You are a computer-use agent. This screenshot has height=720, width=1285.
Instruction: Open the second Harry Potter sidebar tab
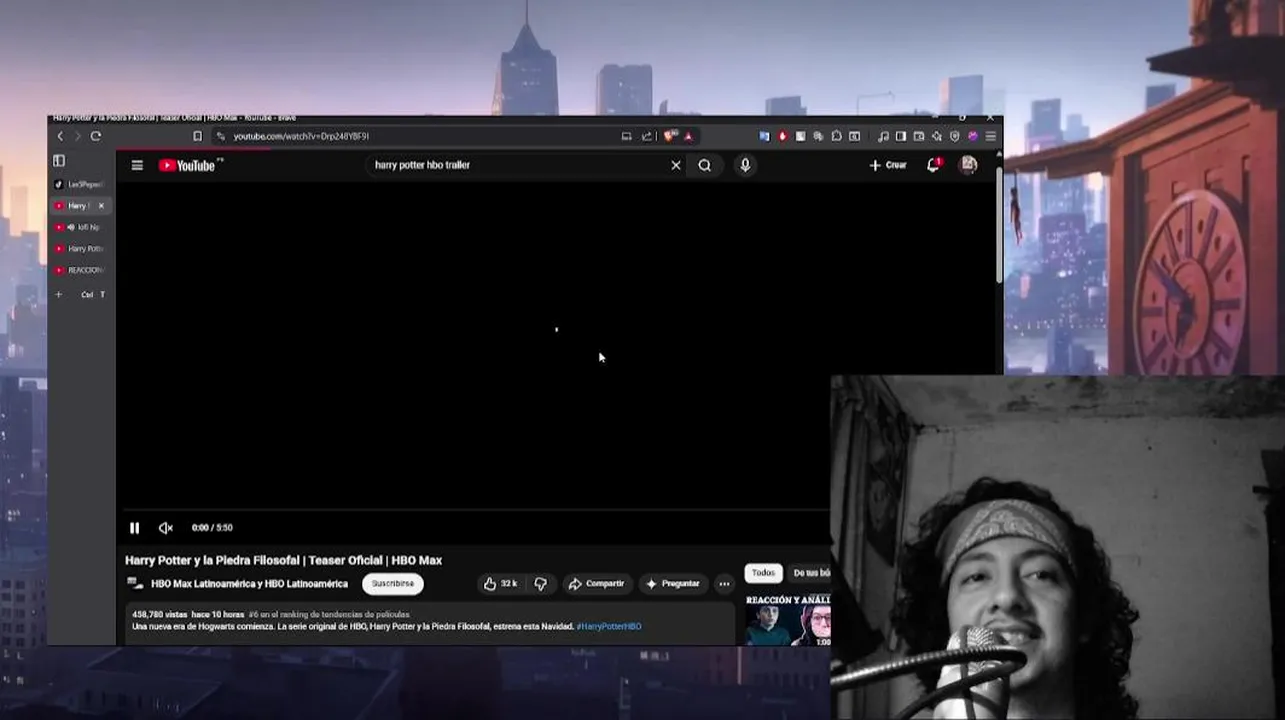tap(79, 249)
